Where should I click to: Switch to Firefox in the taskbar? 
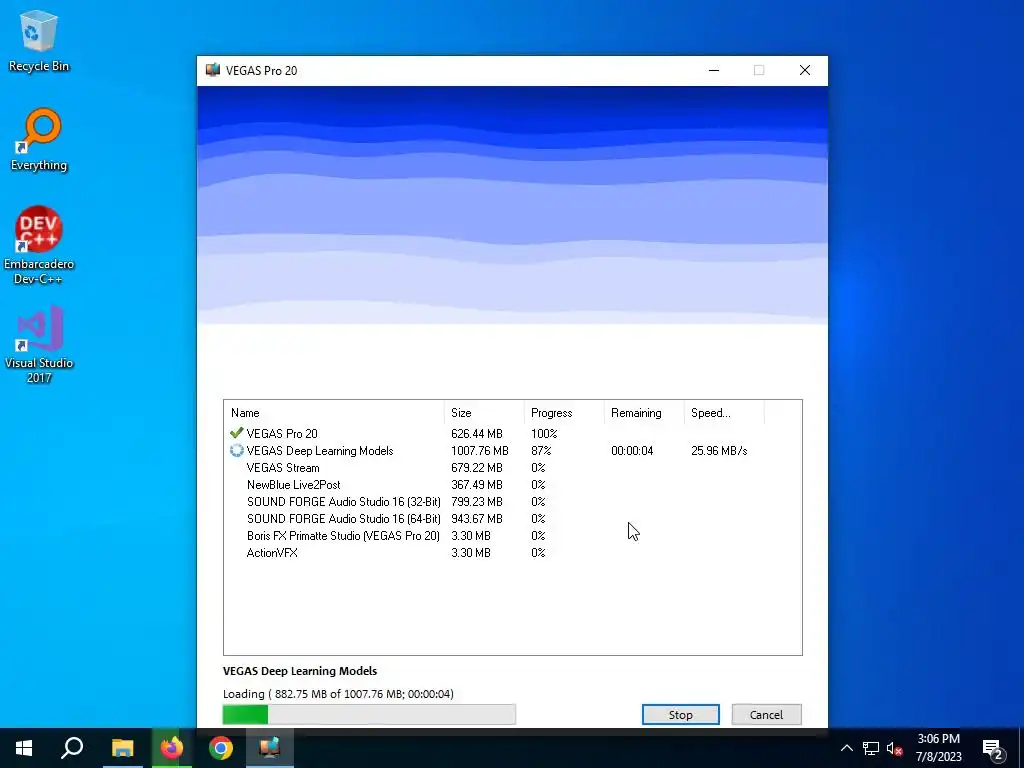click(172, 748)
